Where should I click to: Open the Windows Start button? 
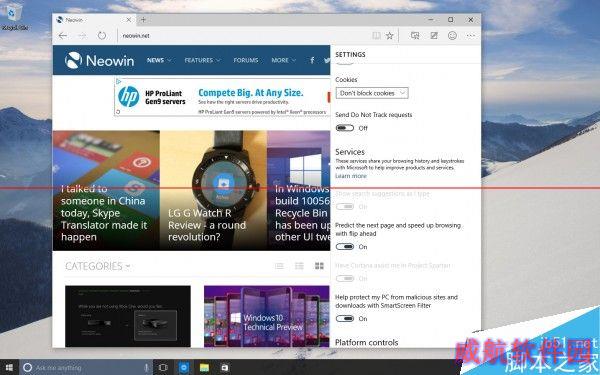point(9,367)
